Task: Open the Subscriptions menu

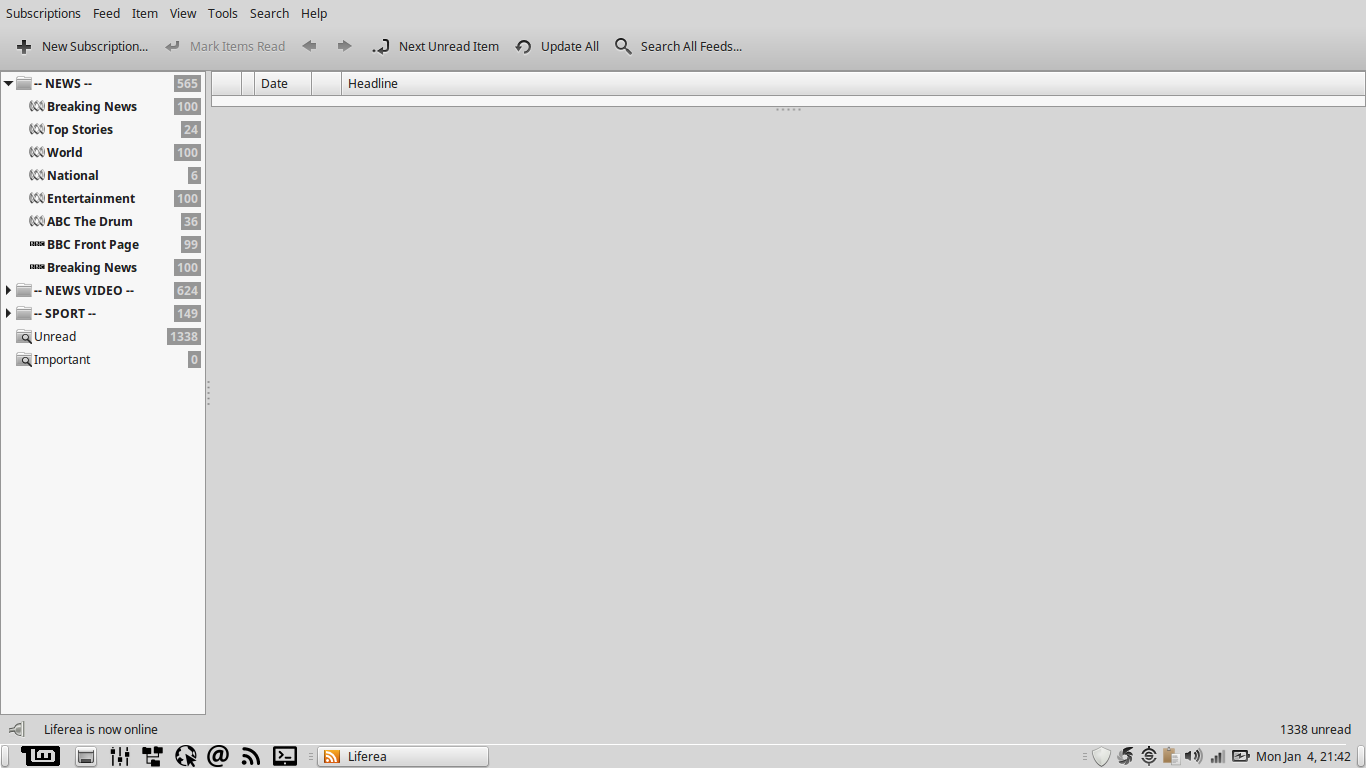Action: (43, 13)
